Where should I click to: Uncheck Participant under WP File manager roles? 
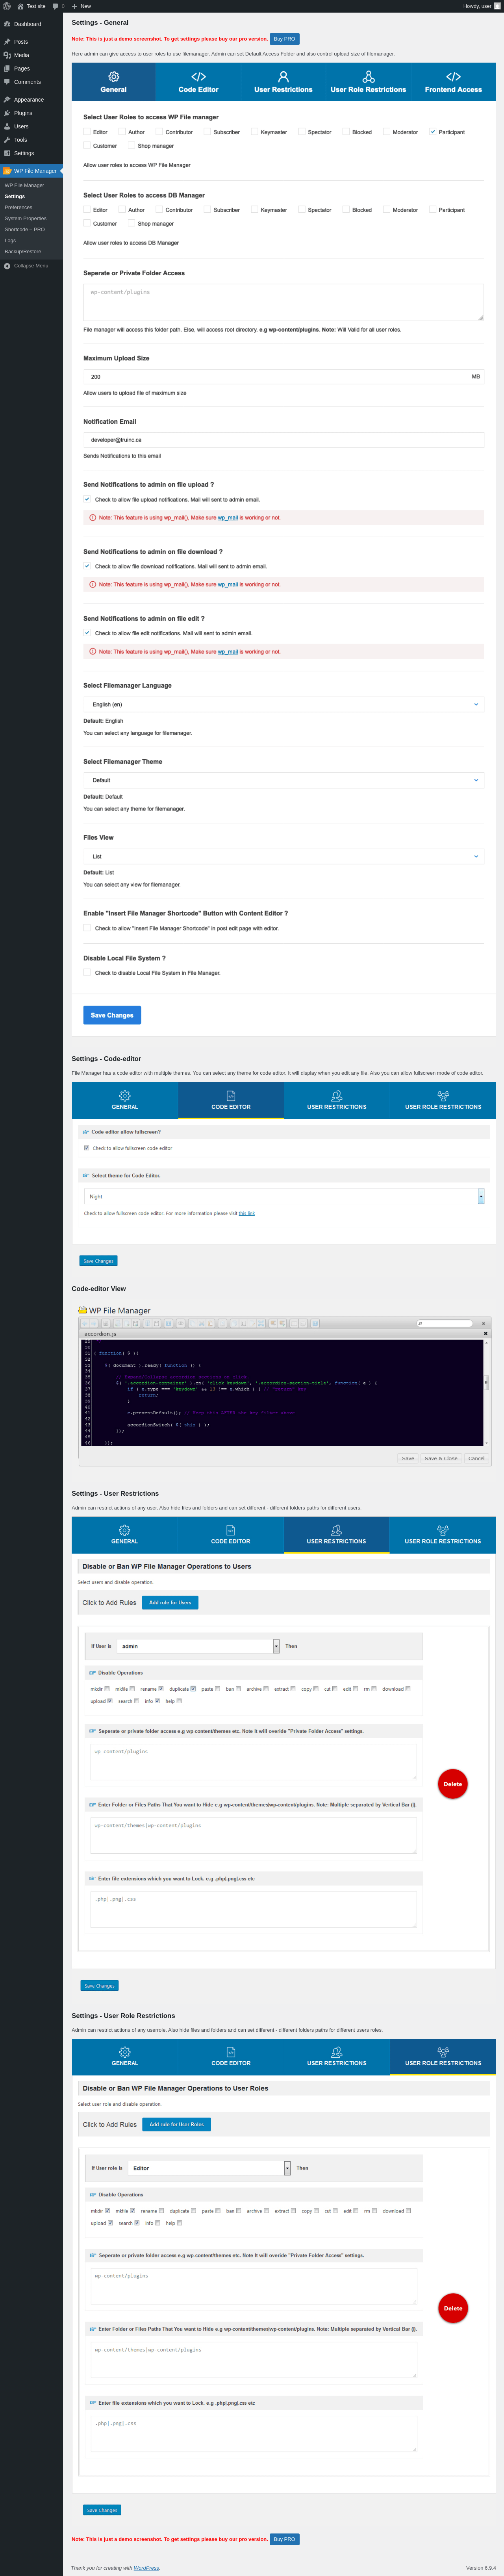[x=433, y=132]
